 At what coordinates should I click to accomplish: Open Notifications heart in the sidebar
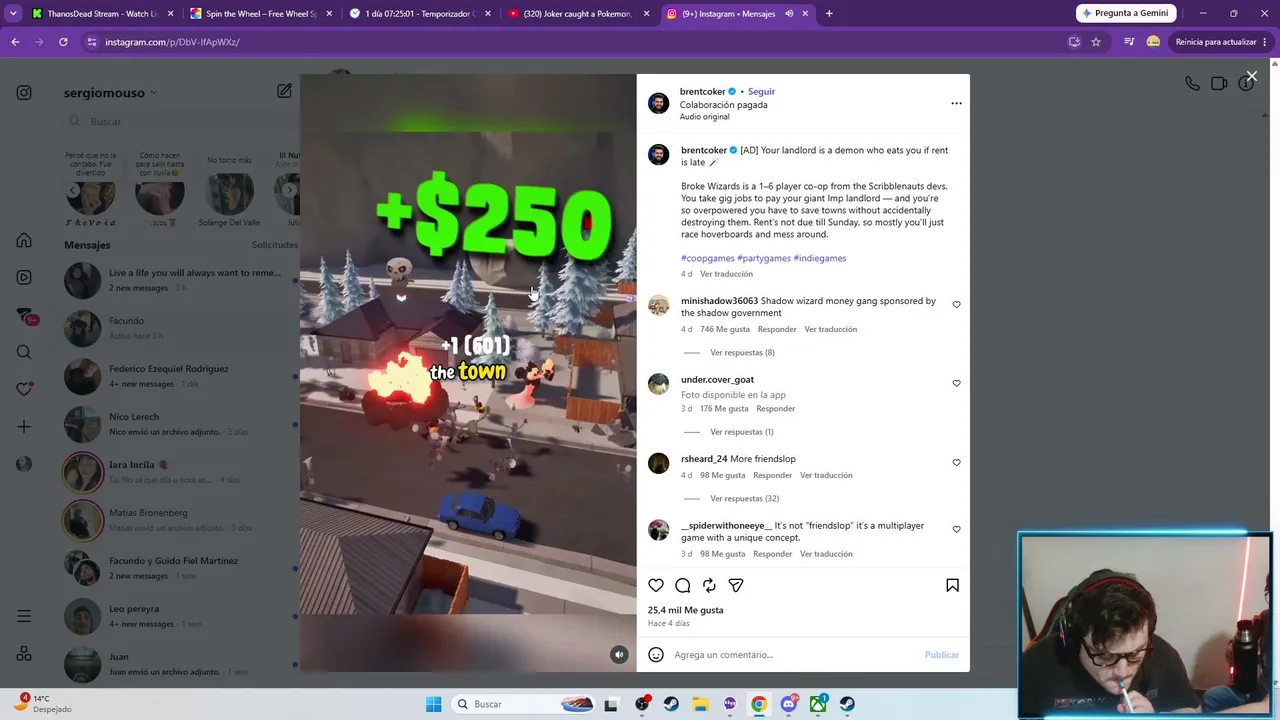click(x=24, y=389)
